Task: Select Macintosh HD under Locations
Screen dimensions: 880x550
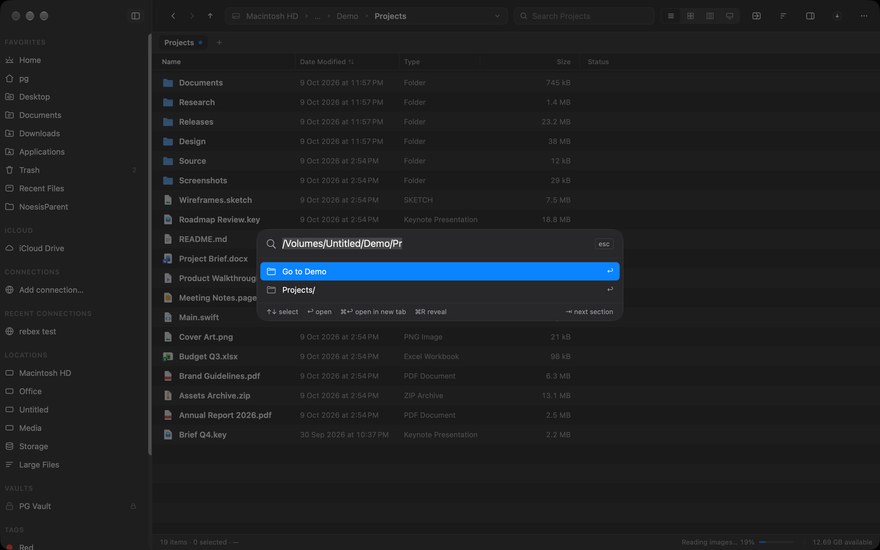Action: click(x=45, y=373)
